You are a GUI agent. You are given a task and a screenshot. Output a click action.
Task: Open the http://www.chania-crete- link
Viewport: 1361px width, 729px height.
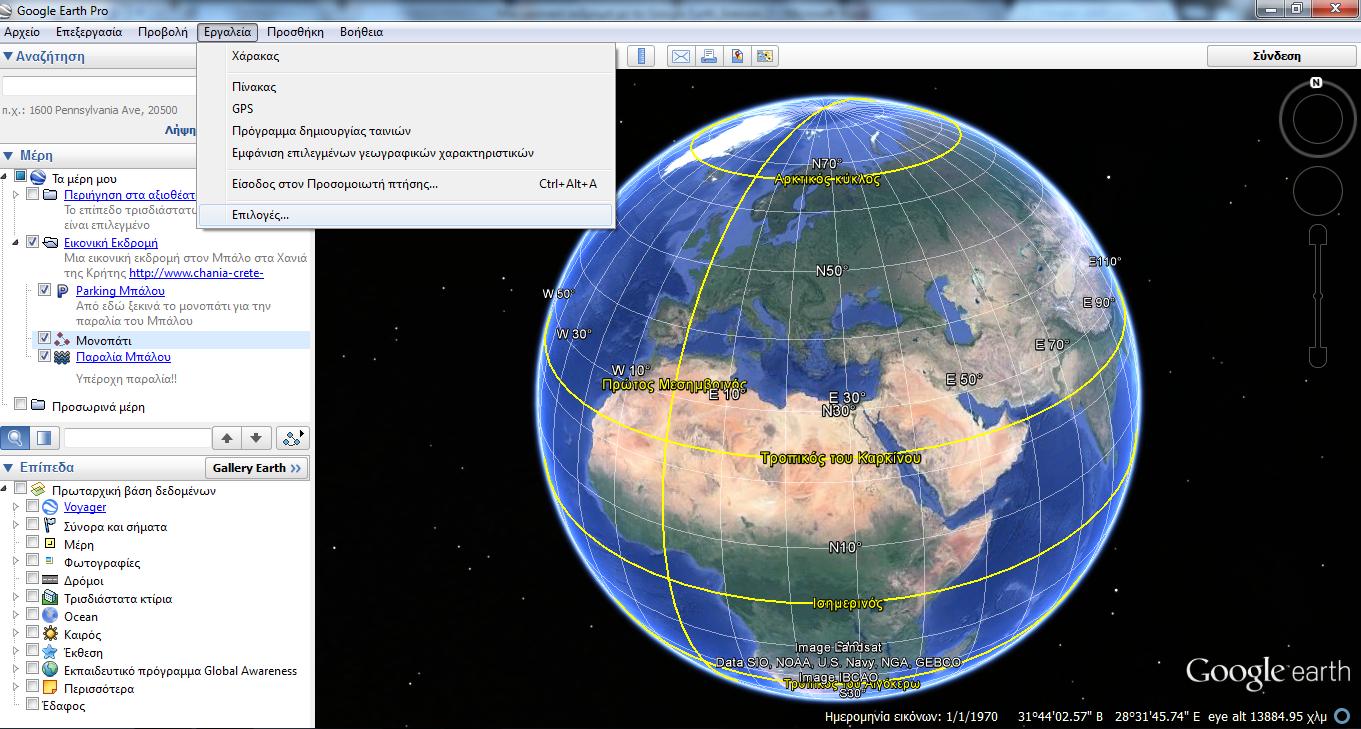(x=196, y=273)
